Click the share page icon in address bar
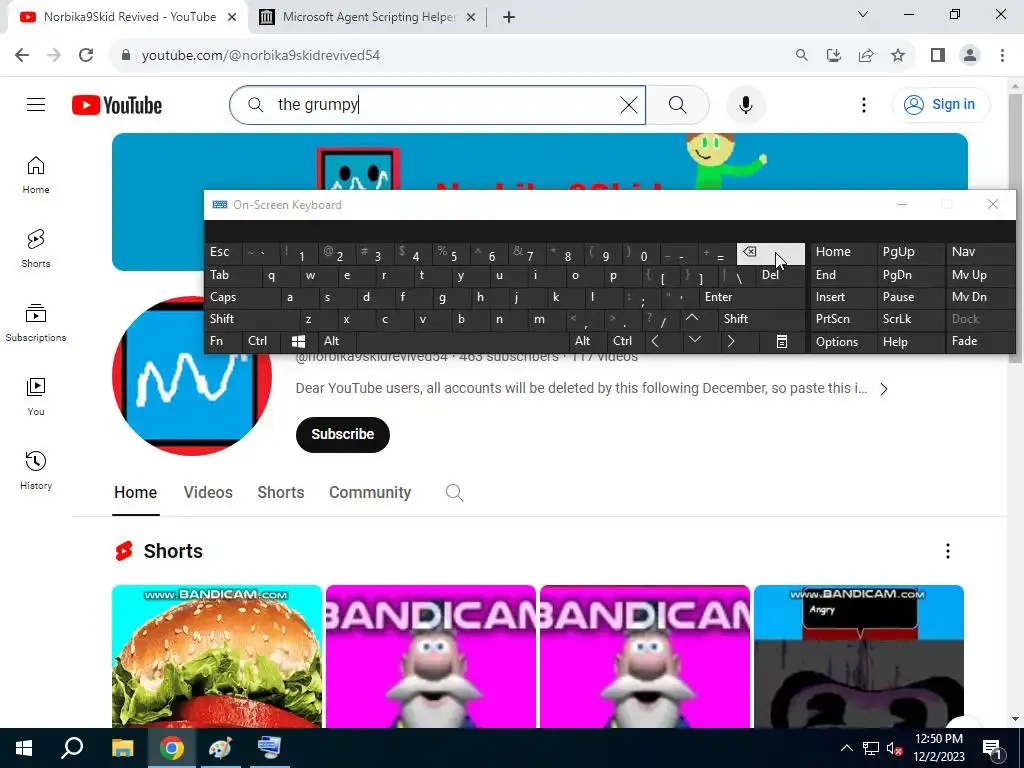 pyautogui.click(x=866, y=55)
